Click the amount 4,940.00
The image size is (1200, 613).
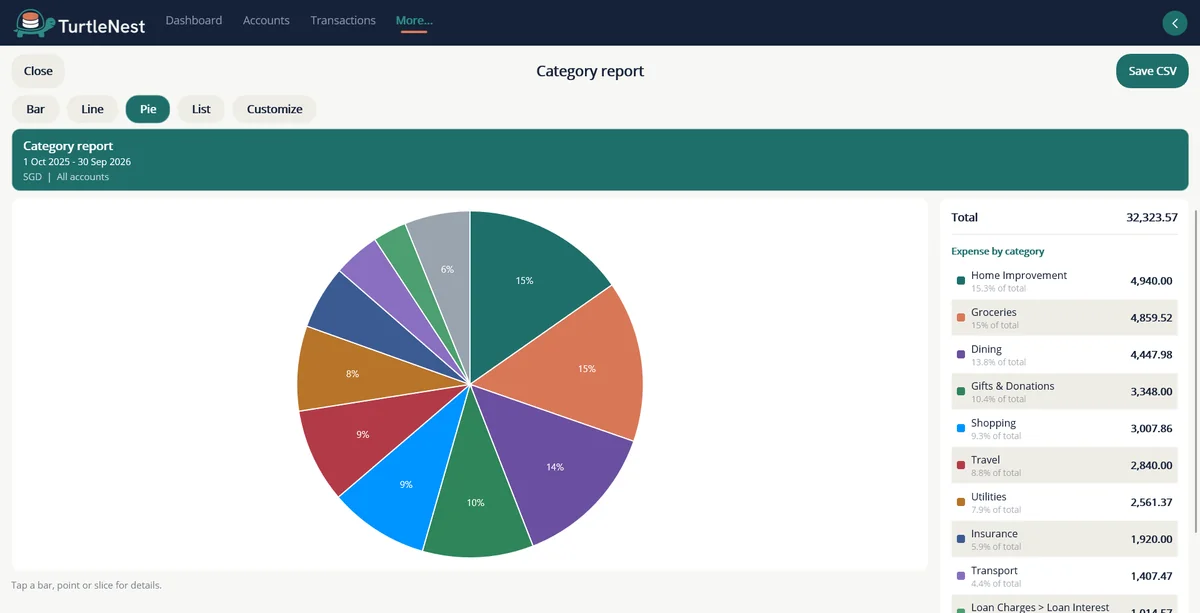pos(1151,281)
